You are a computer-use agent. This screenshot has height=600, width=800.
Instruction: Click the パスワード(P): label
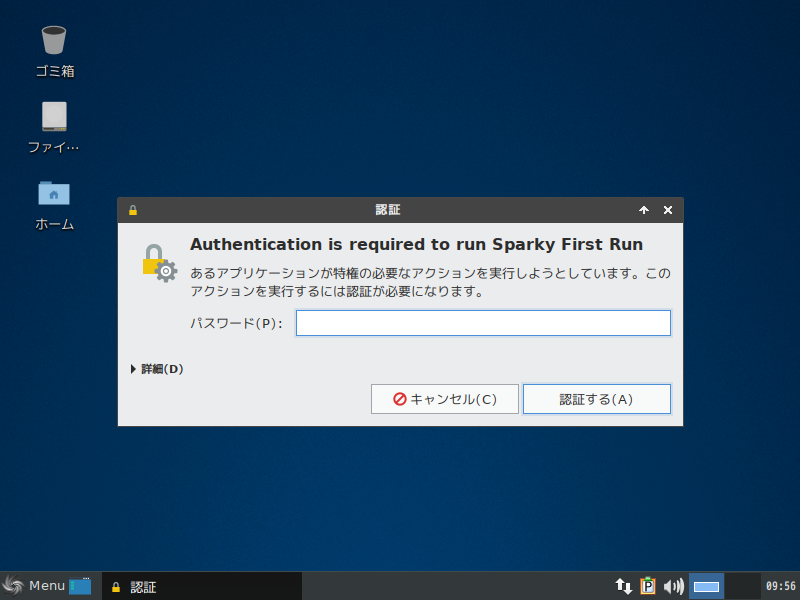pyautogui.click(x=236, y=323)
